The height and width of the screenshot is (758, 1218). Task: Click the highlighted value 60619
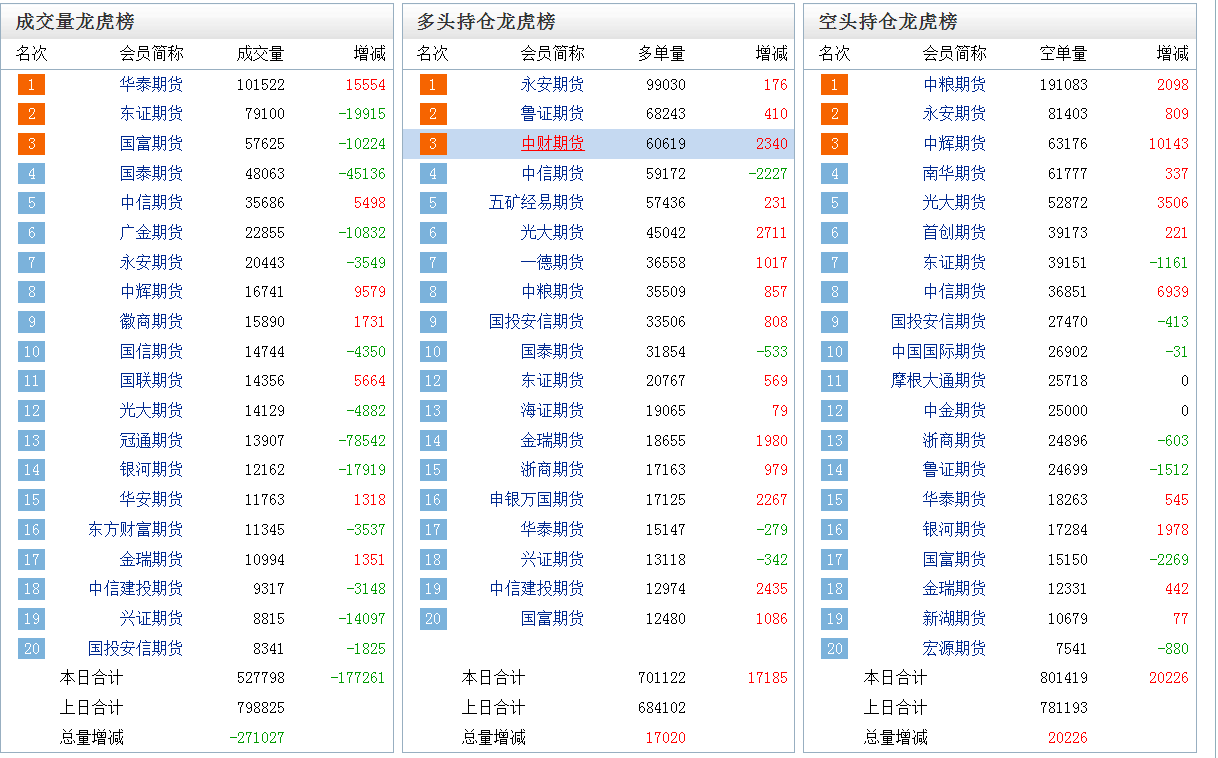(666, 144)
